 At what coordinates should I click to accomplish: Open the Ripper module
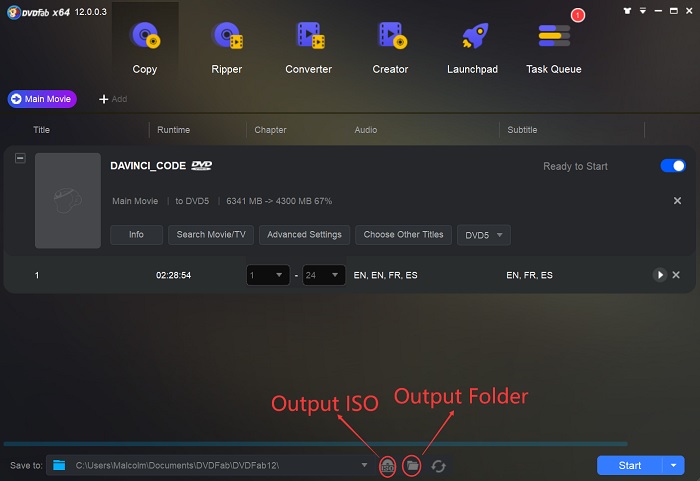pos(227,47)
